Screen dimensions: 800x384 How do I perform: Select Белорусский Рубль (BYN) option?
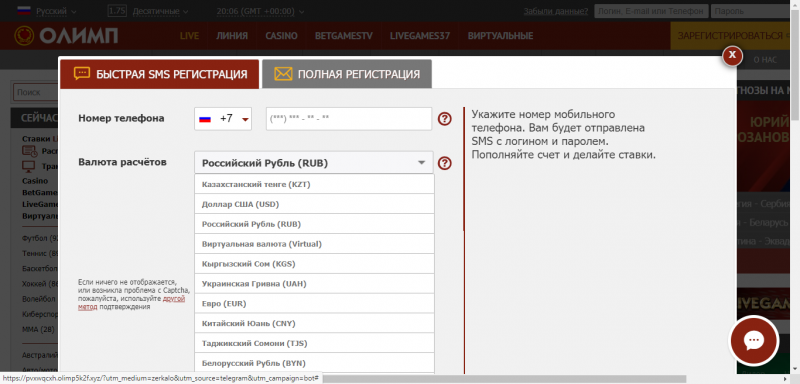314,363
